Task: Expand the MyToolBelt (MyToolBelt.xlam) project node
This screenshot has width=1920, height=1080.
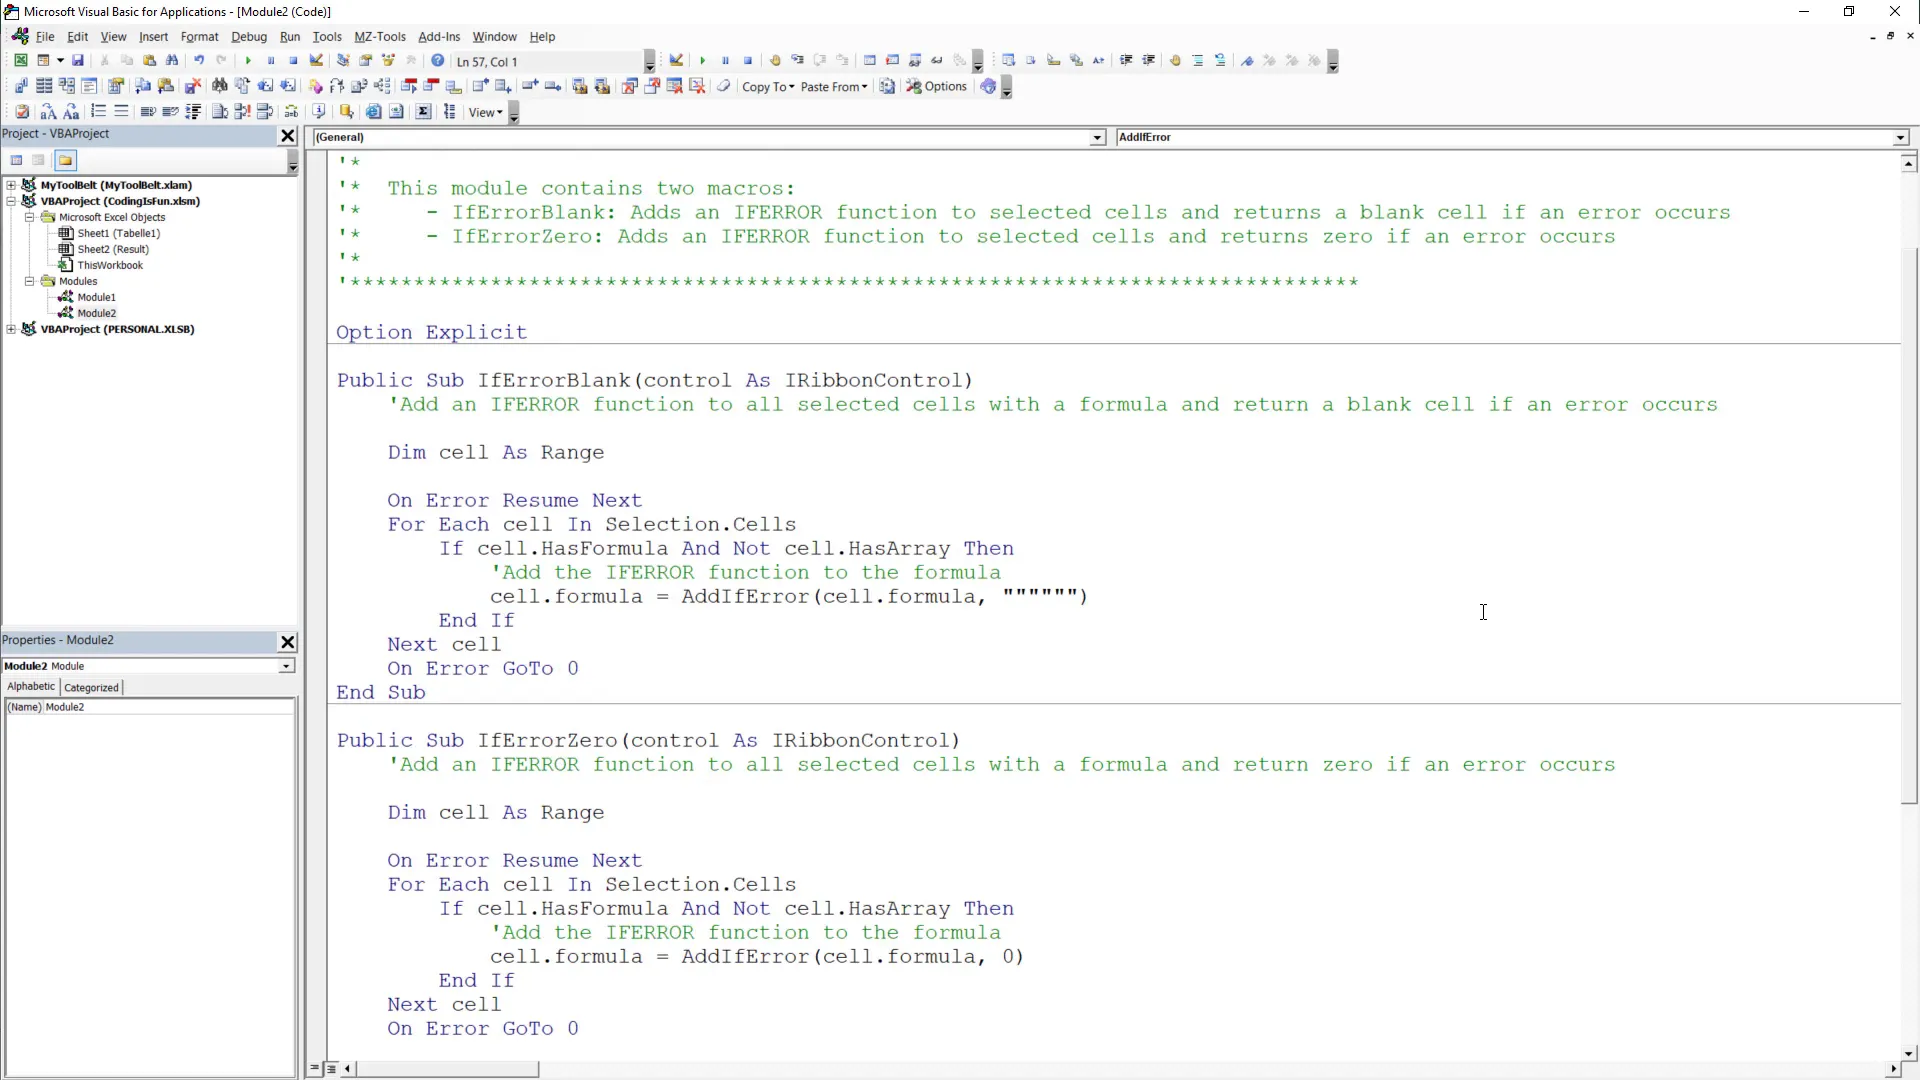Action: click(x=10, y=185)
